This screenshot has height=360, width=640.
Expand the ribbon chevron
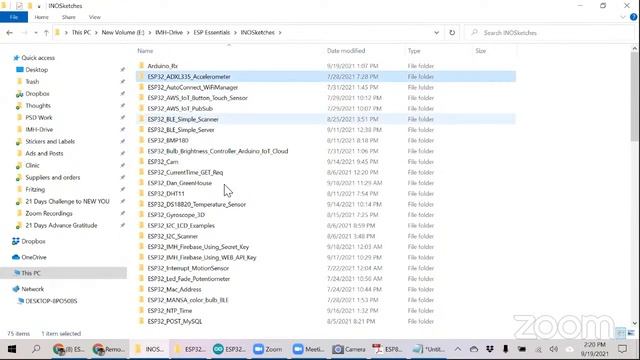[x=622, y=17]
